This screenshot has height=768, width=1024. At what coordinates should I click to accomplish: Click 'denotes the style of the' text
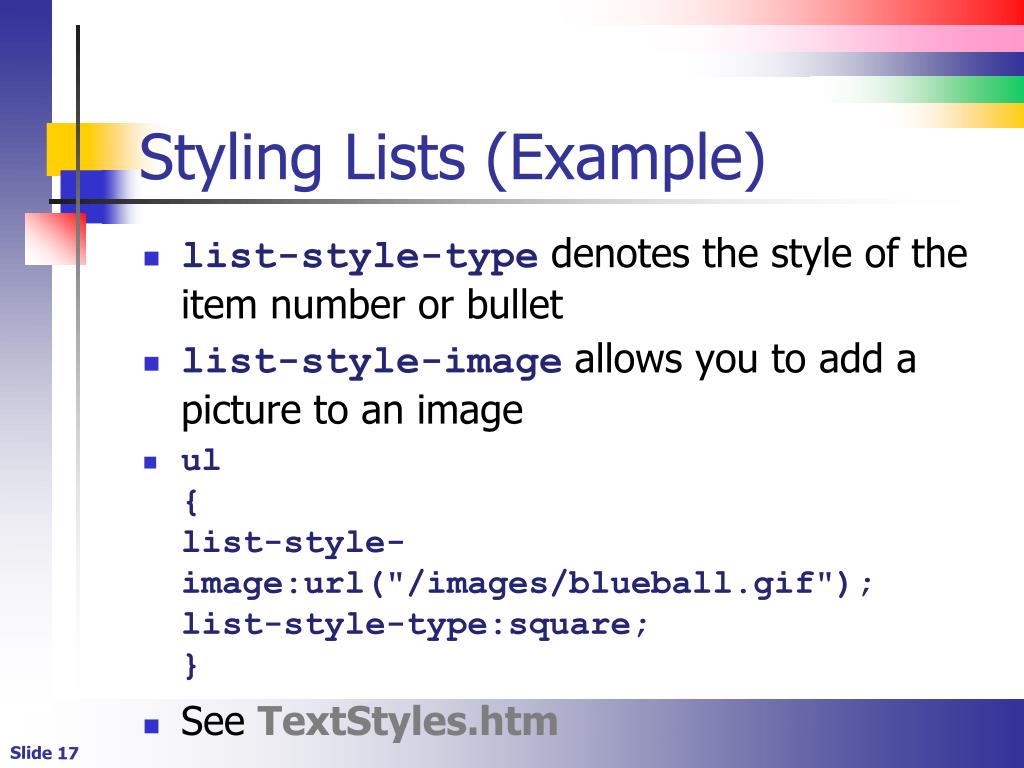(759, 254)
